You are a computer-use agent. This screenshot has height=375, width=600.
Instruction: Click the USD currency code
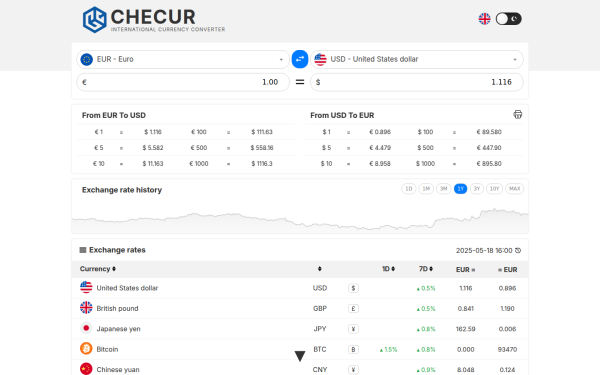coord(320,288)
